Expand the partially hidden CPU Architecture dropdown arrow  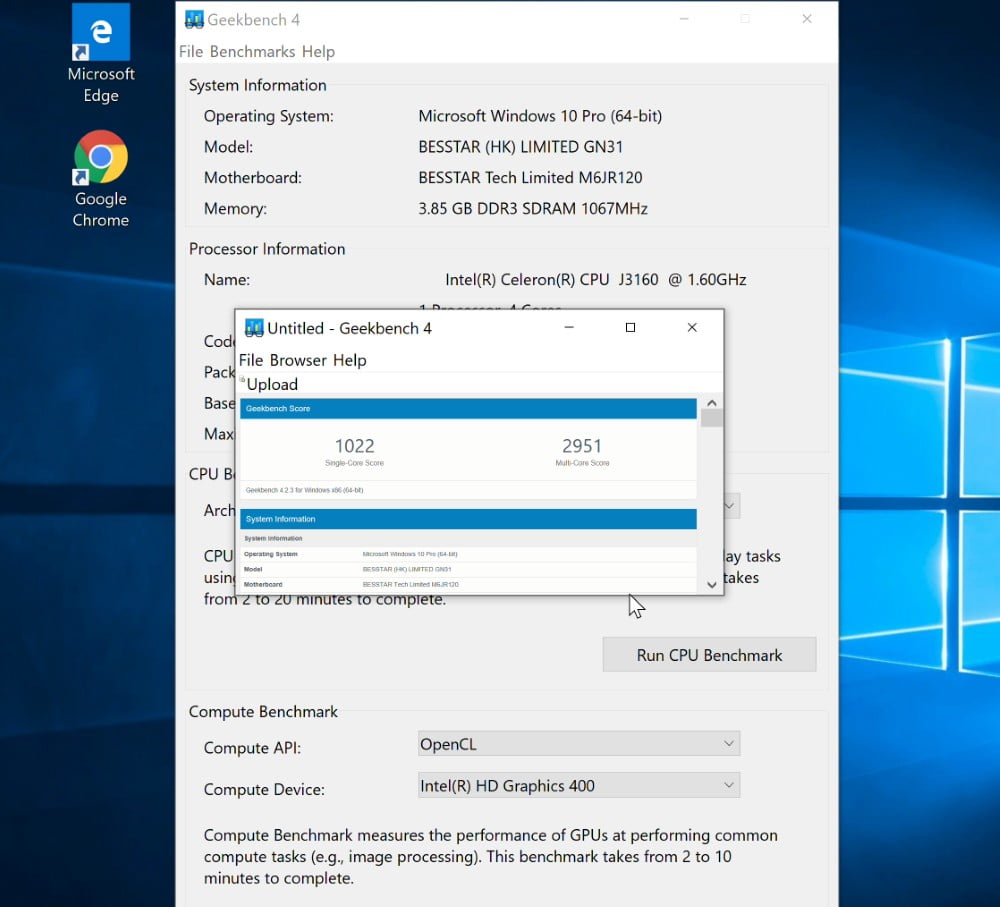[731, 506]
